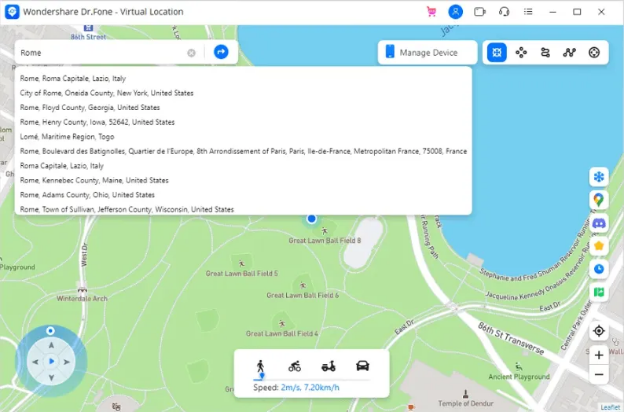
Task: Click the Discord icon on the sidebar
Action: tap(599, 223)
